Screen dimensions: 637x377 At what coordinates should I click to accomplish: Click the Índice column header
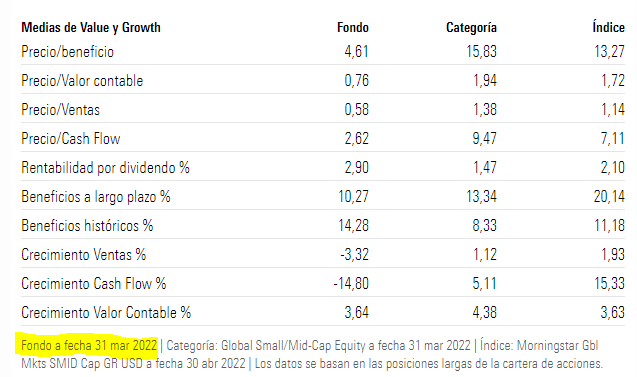click(x=608, y=27)
